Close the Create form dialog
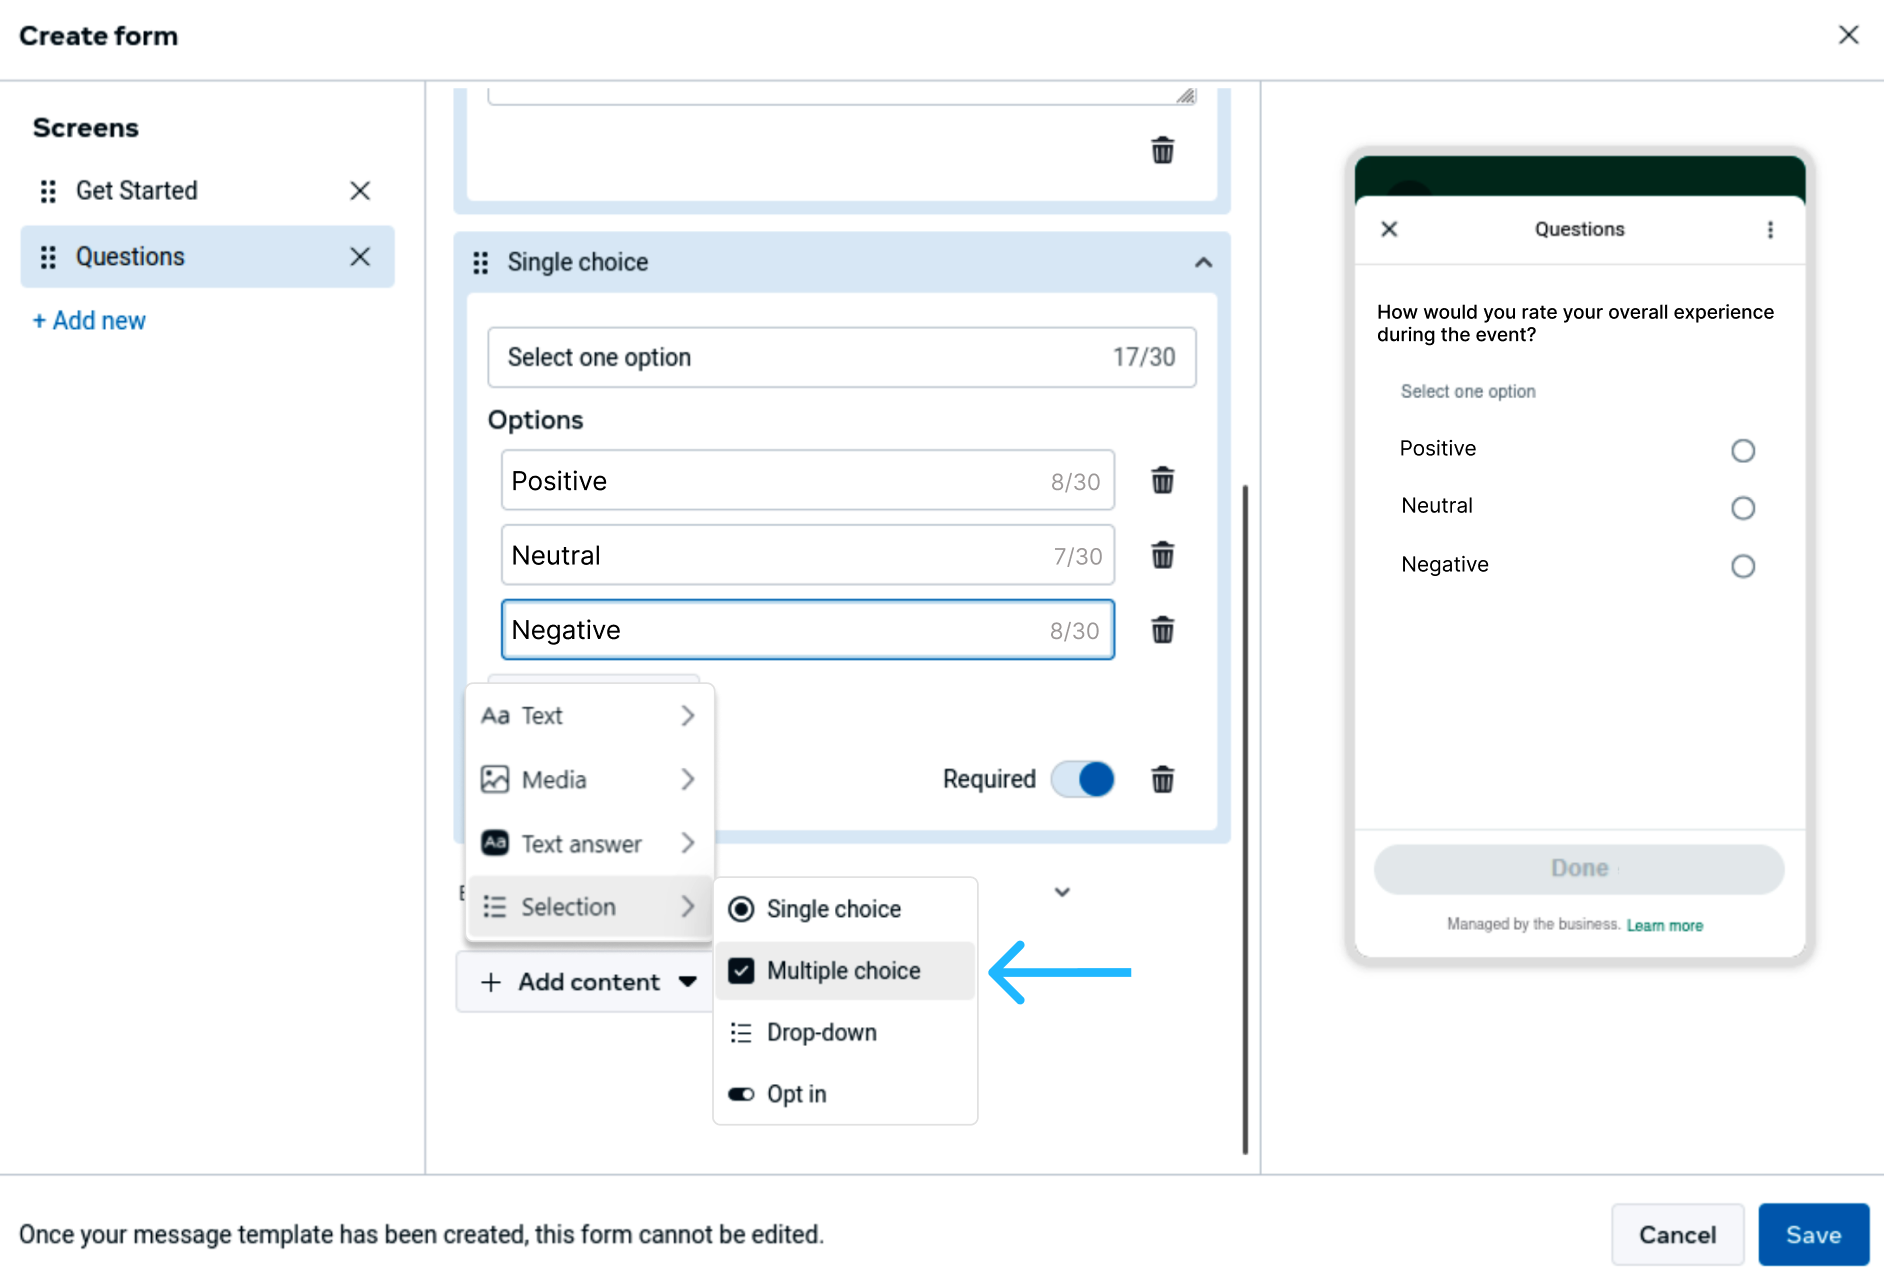 point(1848,35)
